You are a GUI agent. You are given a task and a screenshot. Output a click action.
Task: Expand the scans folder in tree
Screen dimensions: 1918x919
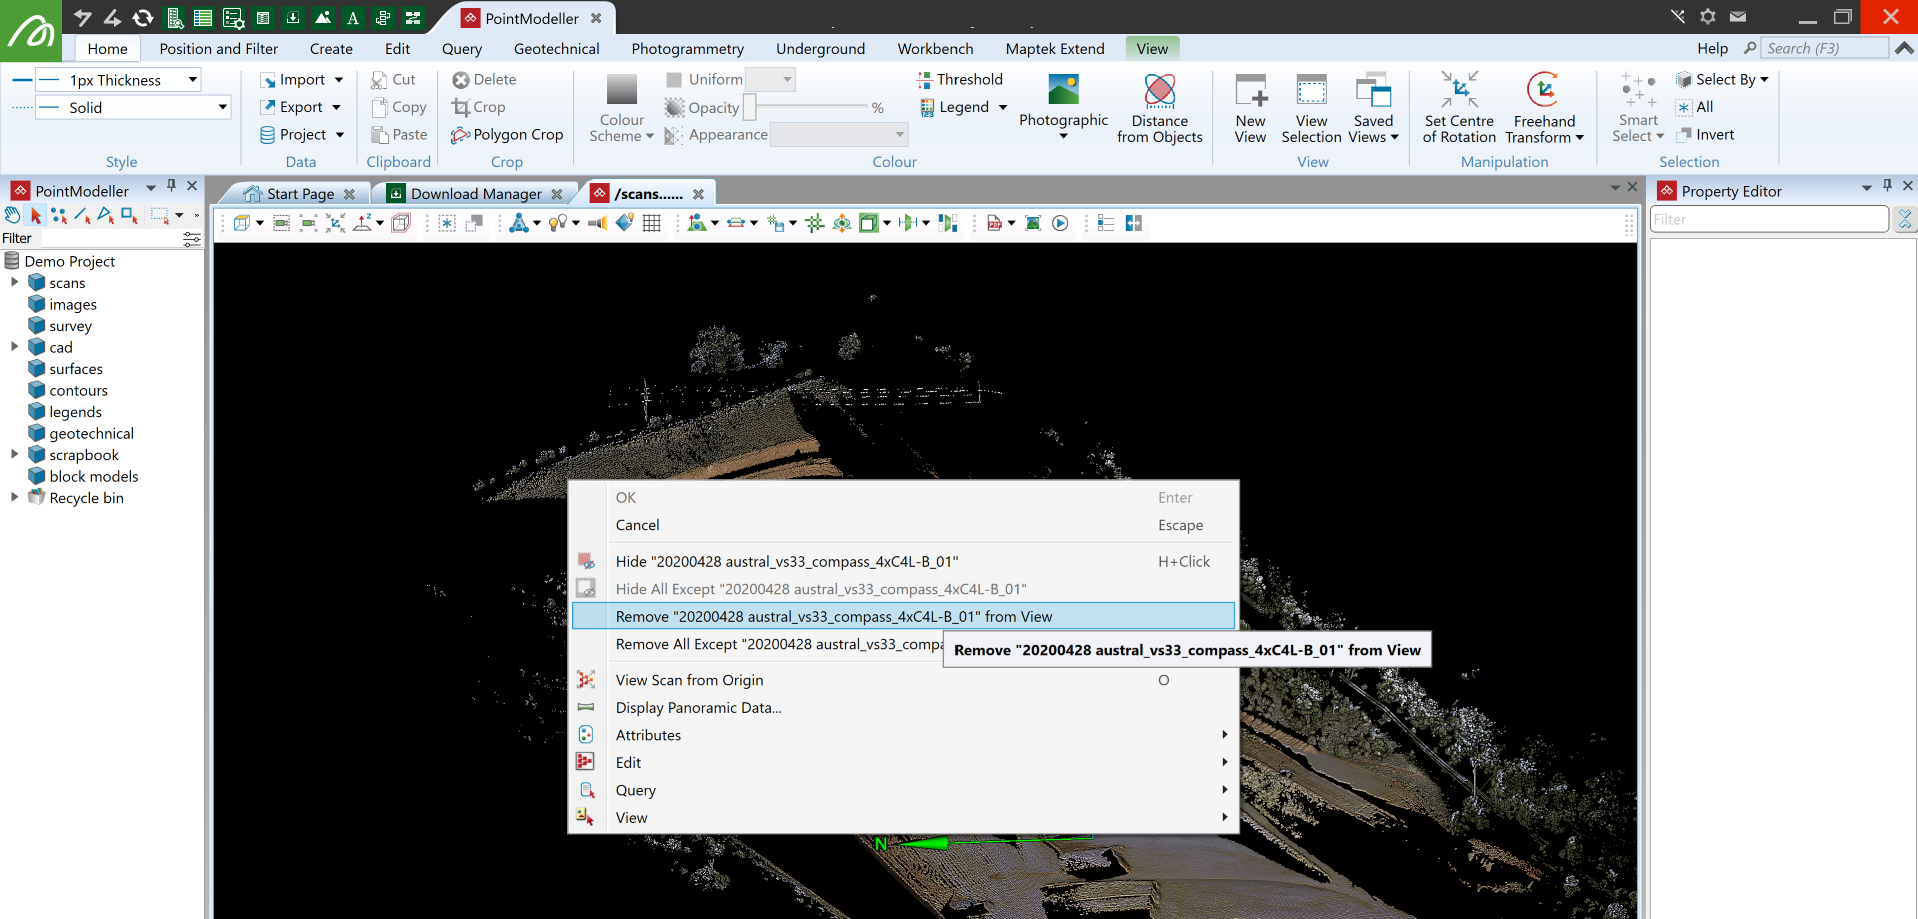[14, 283]
